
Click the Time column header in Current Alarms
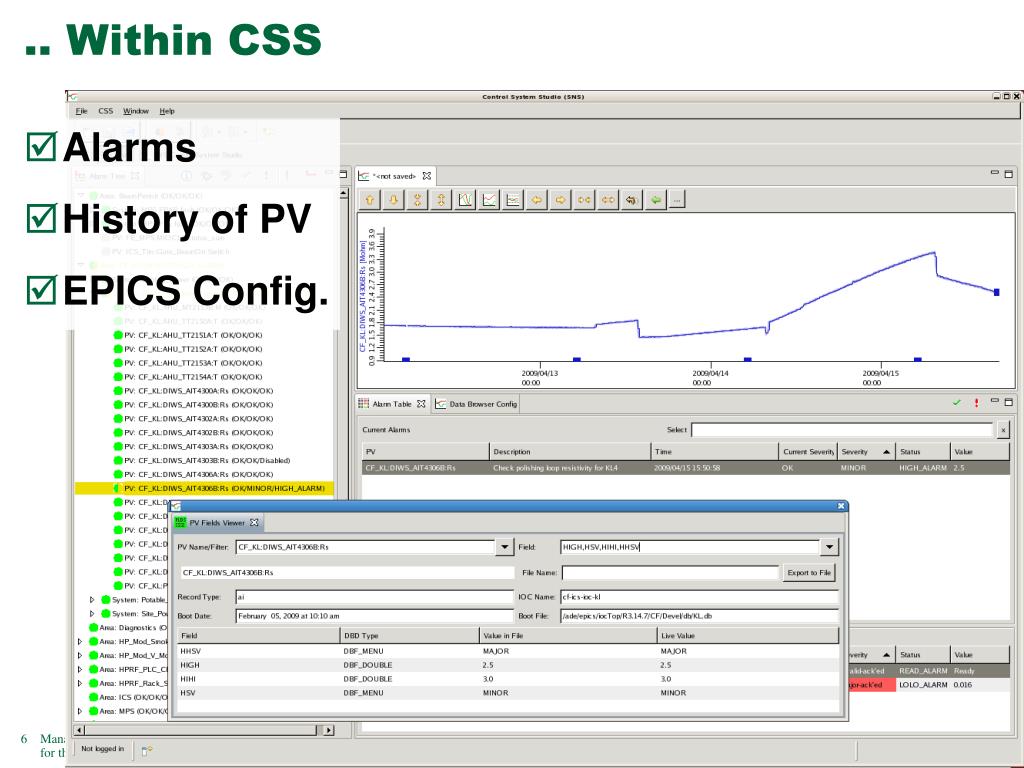(716, 451)
